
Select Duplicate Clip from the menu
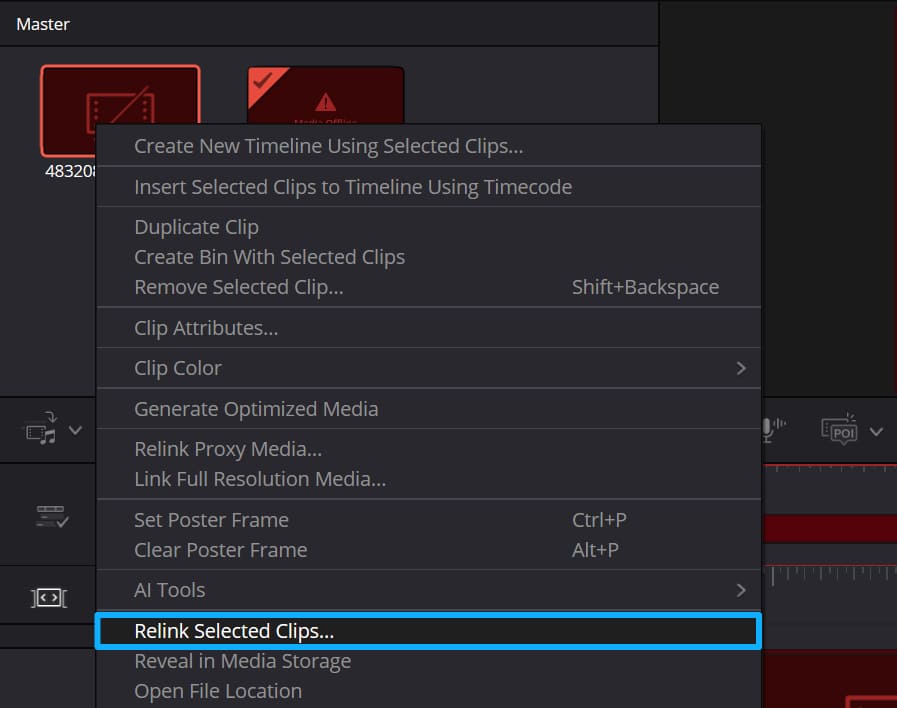(196, 227)
